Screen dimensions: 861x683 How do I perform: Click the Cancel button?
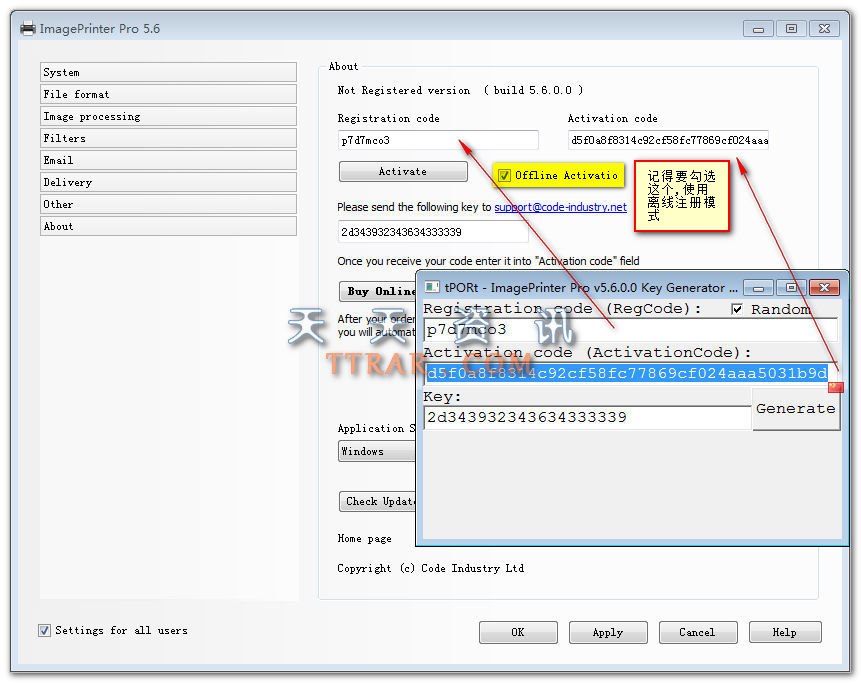[697, 632]
